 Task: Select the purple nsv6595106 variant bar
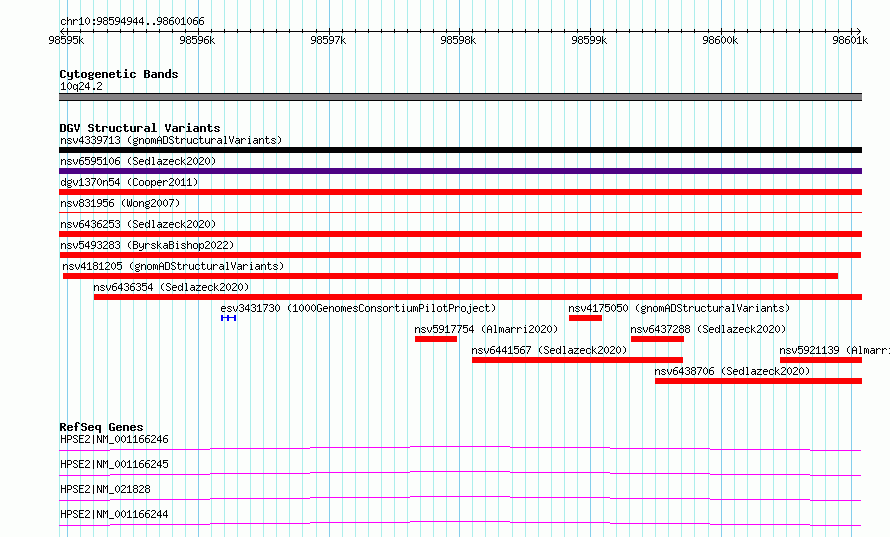(460, 171)
